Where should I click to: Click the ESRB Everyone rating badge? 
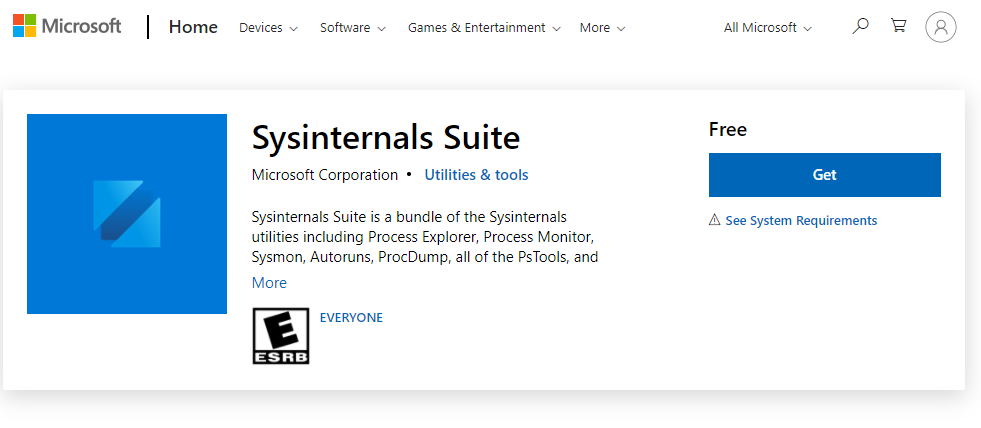pyautogui.click(x=281, y=336)
